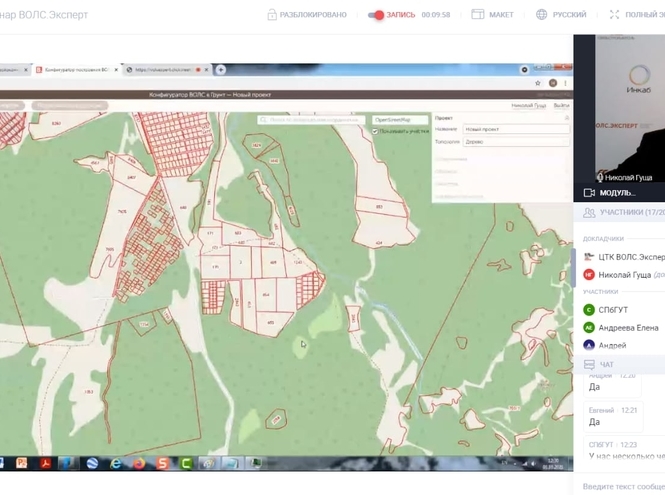Click the Николай Гуща user link
The width and height of the screenshot is (665, 495).
528,105
